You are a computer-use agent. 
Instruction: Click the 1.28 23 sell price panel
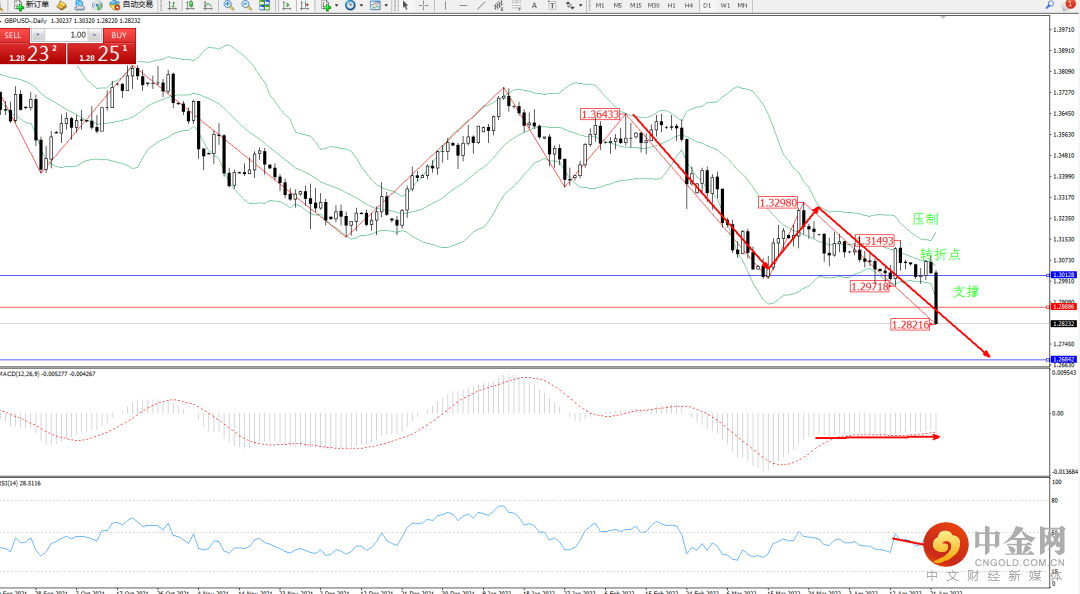coord(33,53)
